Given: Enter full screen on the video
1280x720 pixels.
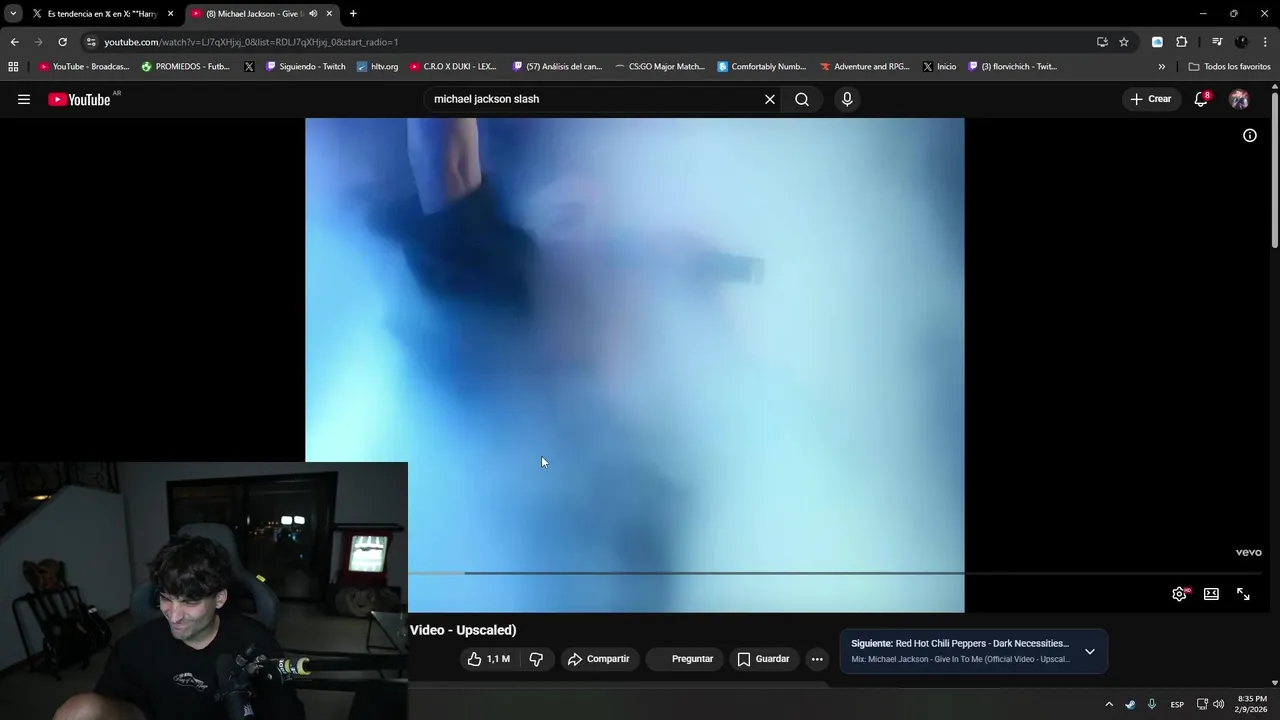Looking at the screenshot, I should pos(1243,594).
